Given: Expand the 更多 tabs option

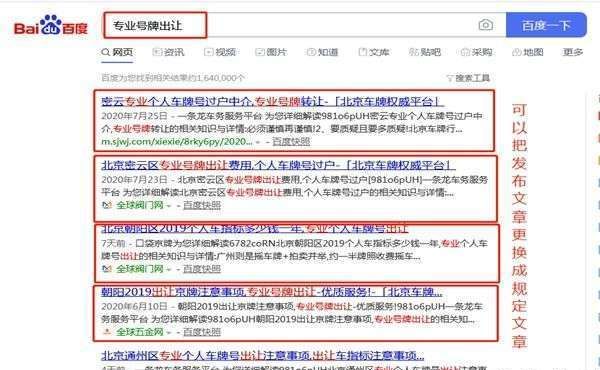Looking at the screenshot, I should pyautogui.click(x=572, y=52).
